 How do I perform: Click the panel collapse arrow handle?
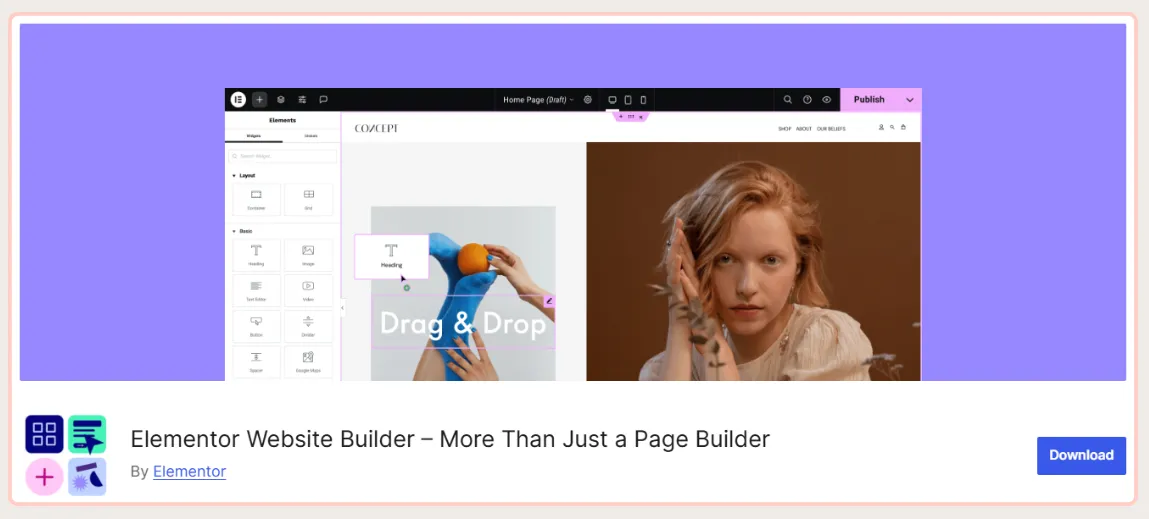coord(342,309)
